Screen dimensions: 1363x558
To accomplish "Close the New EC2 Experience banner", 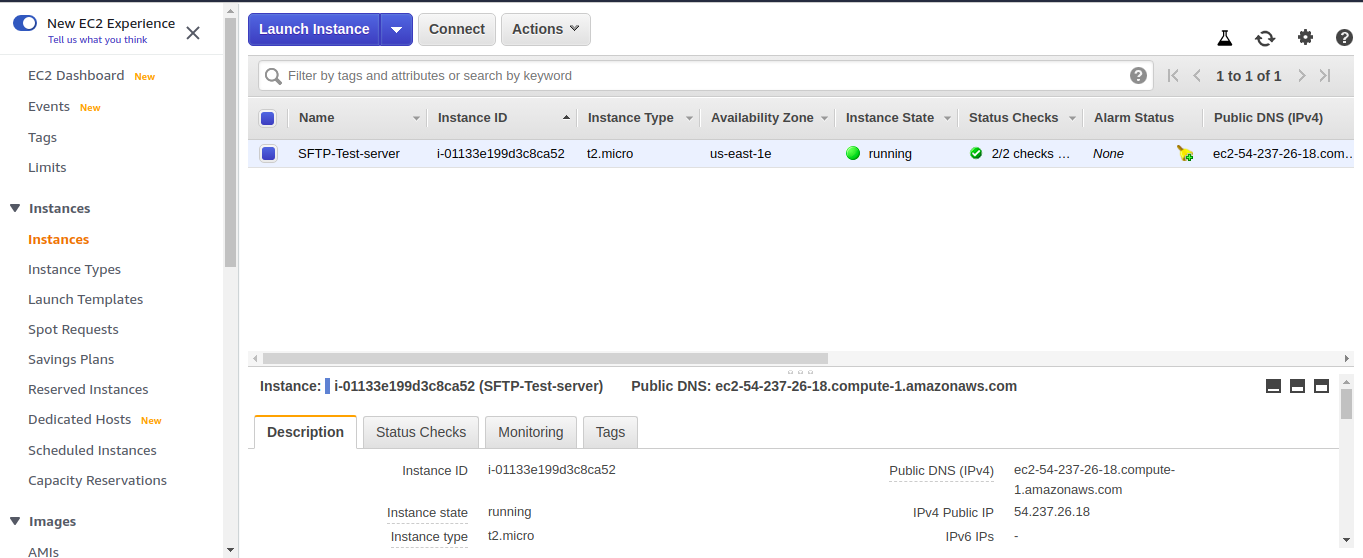I will pyautogui.click(x=193, y=32).
